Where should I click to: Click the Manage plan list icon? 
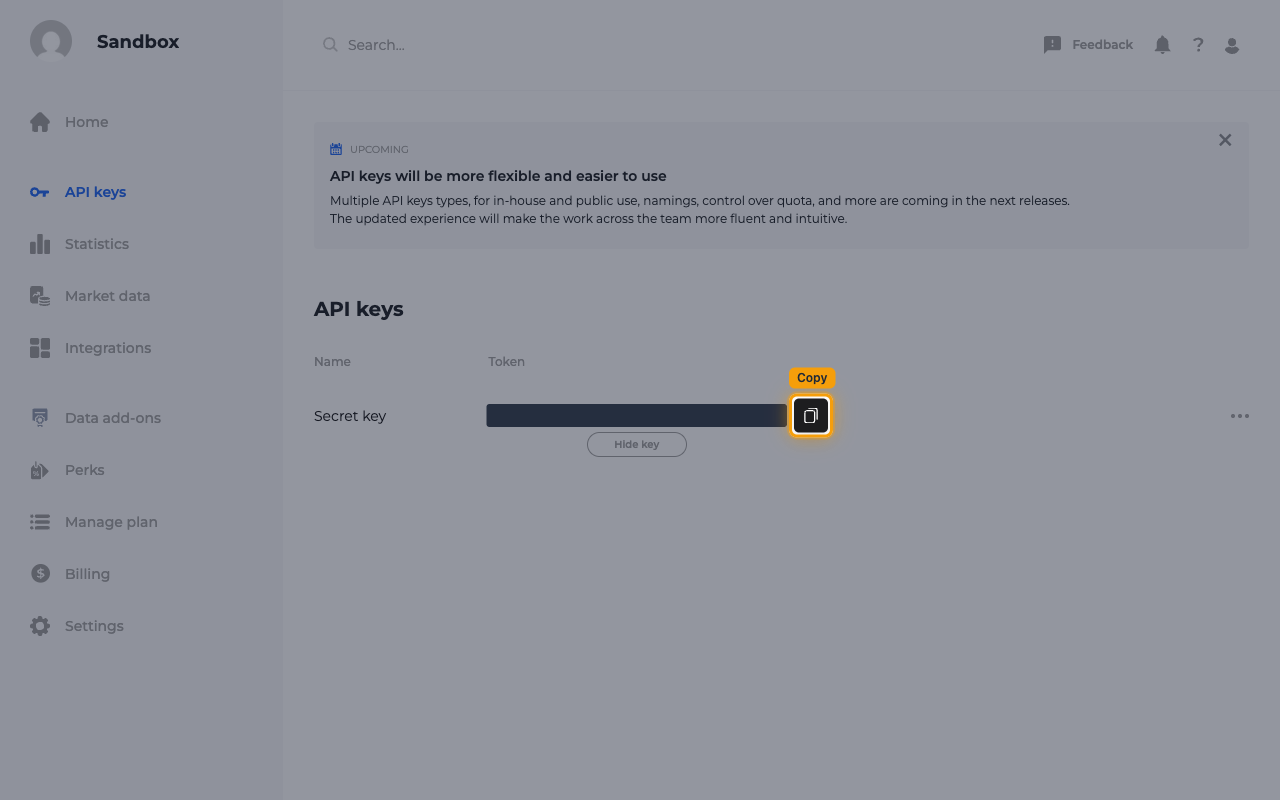40,522
